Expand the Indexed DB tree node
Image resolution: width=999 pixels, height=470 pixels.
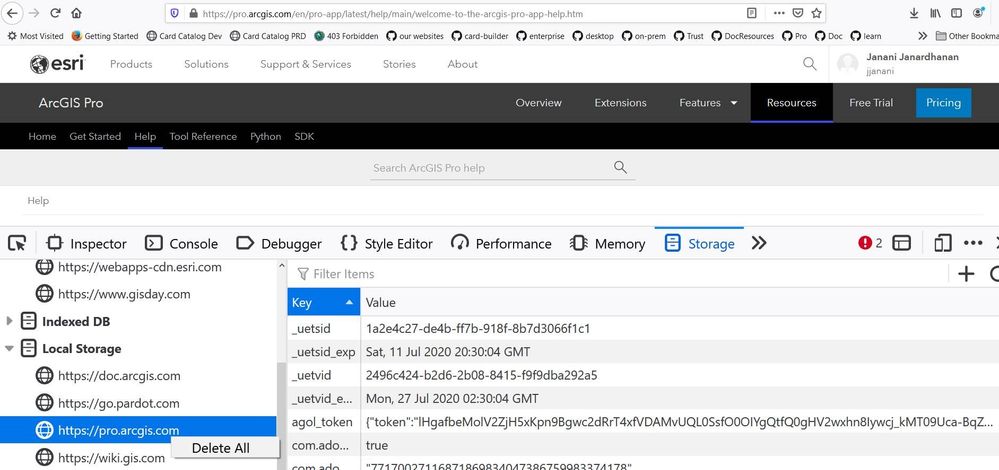pos(10,322)
